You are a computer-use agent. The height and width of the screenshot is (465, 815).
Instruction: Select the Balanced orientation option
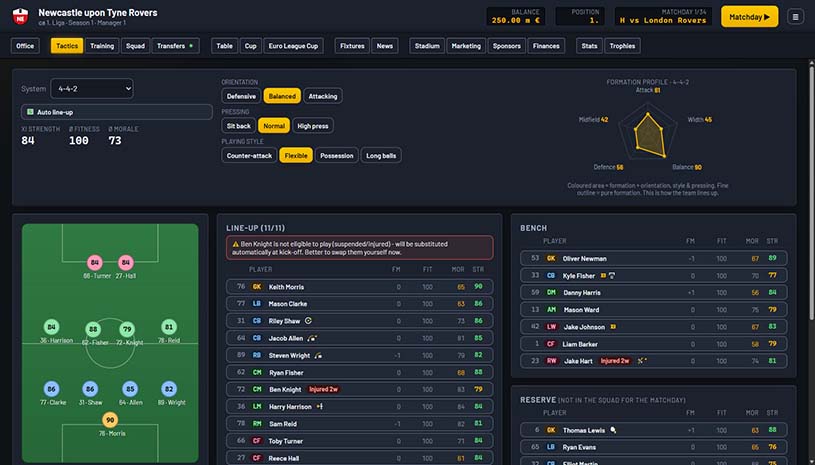point(282,96)
